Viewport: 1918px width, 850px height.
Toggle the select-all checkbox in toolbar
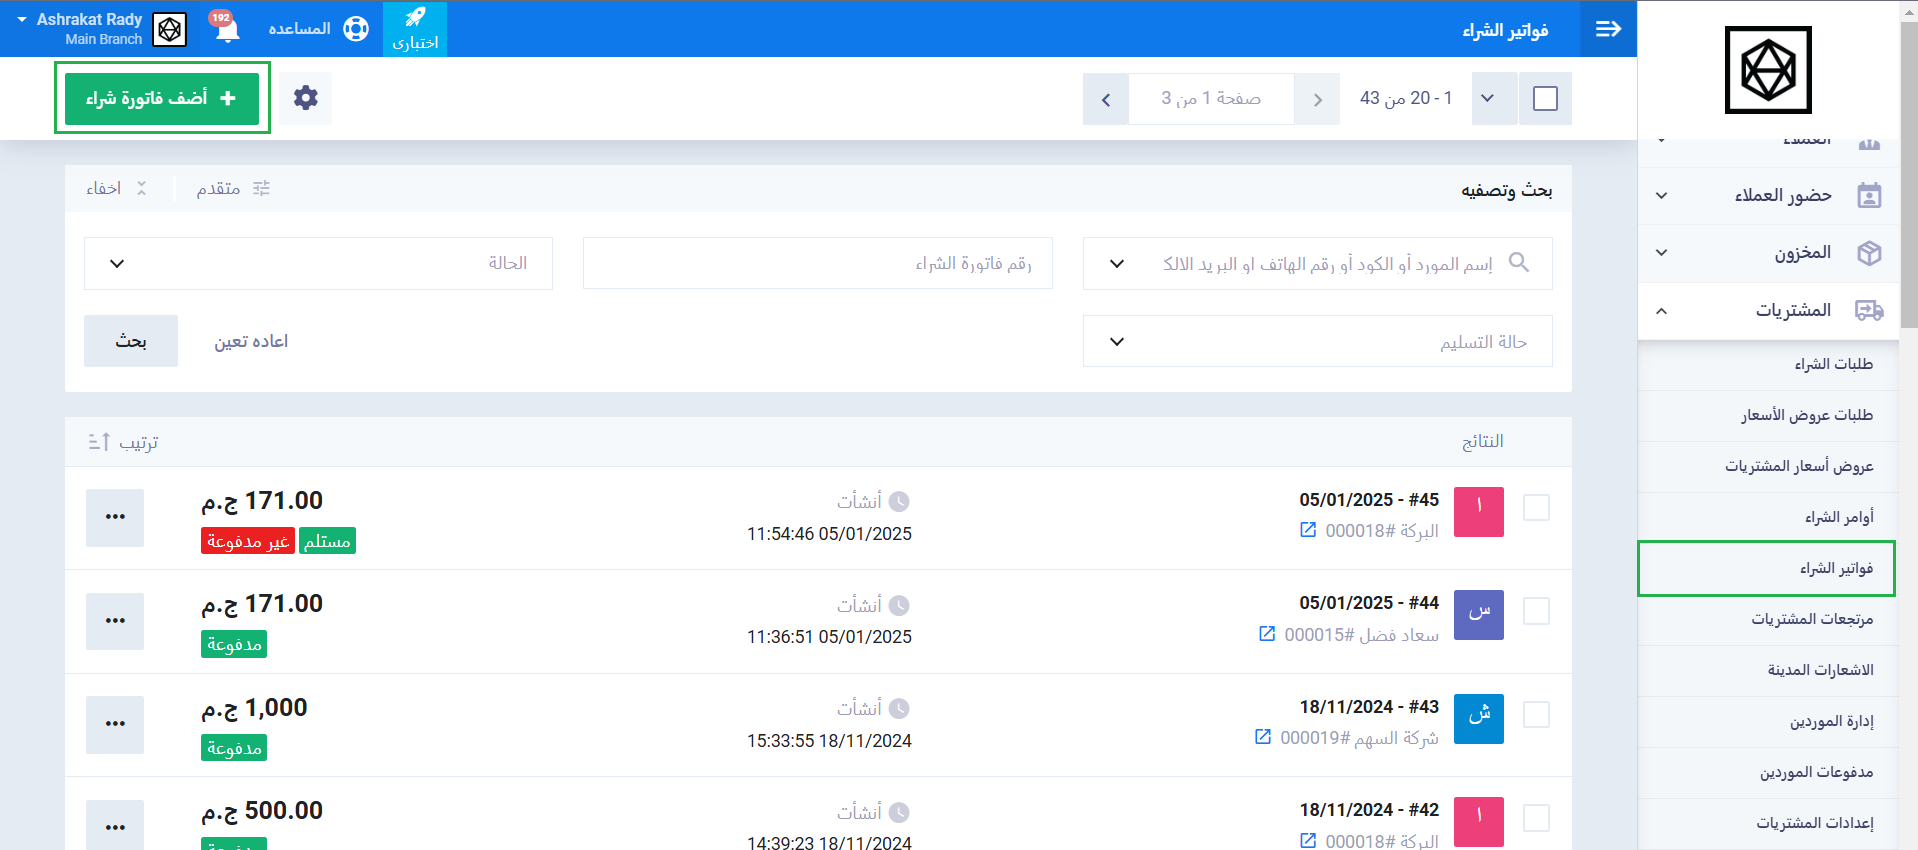pos(1545,99)
